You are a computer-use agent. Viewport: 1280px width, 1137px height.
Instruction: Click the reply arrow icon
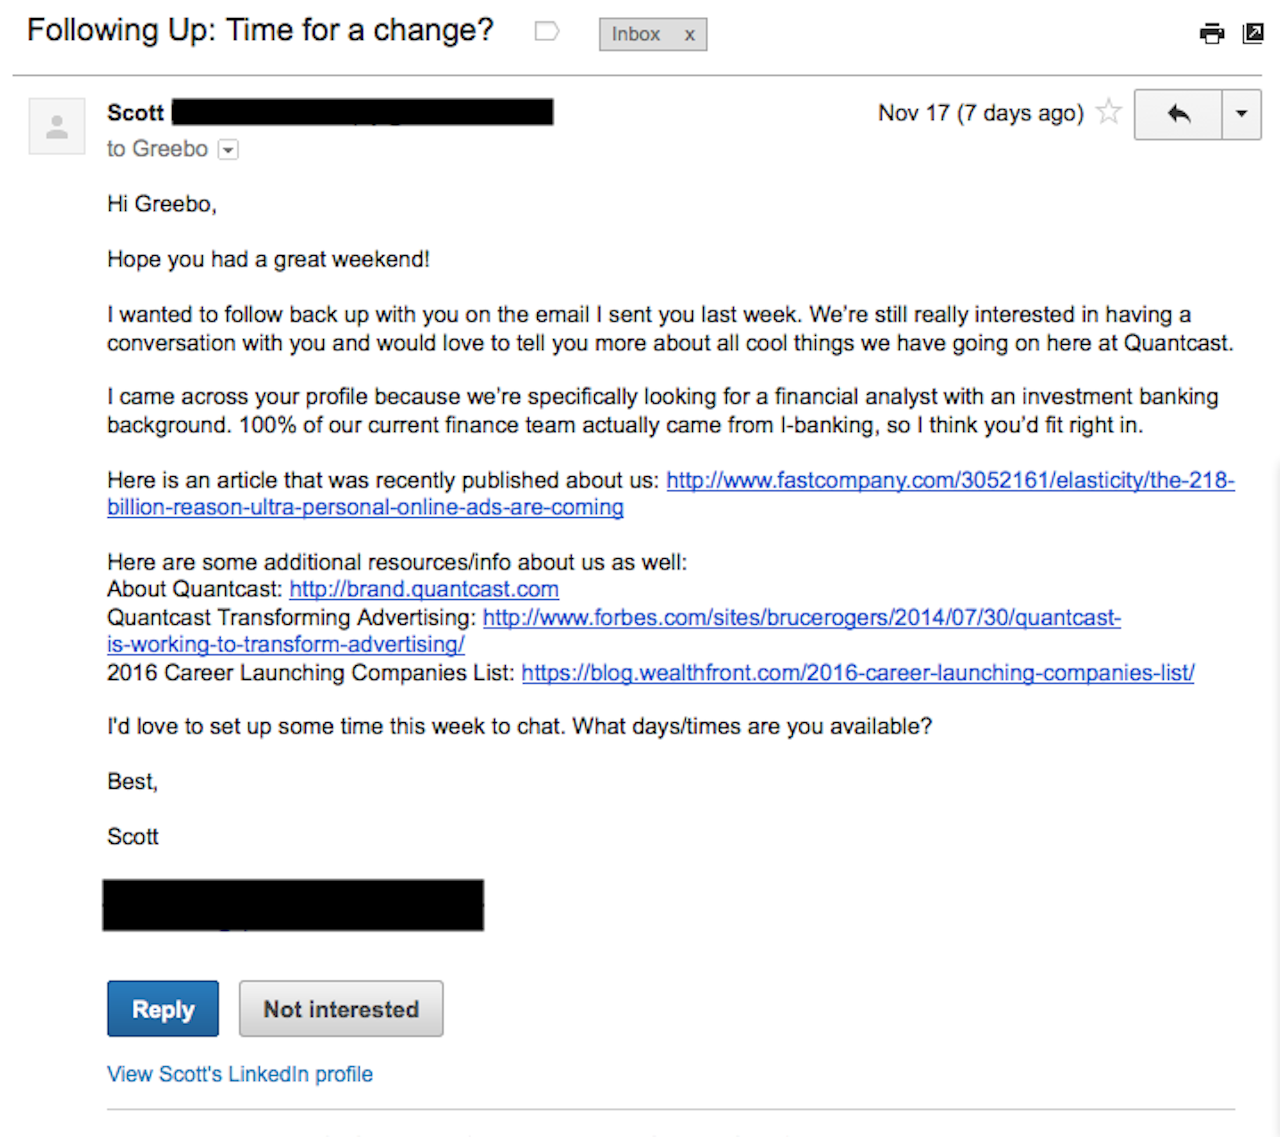coord(1178,114)
